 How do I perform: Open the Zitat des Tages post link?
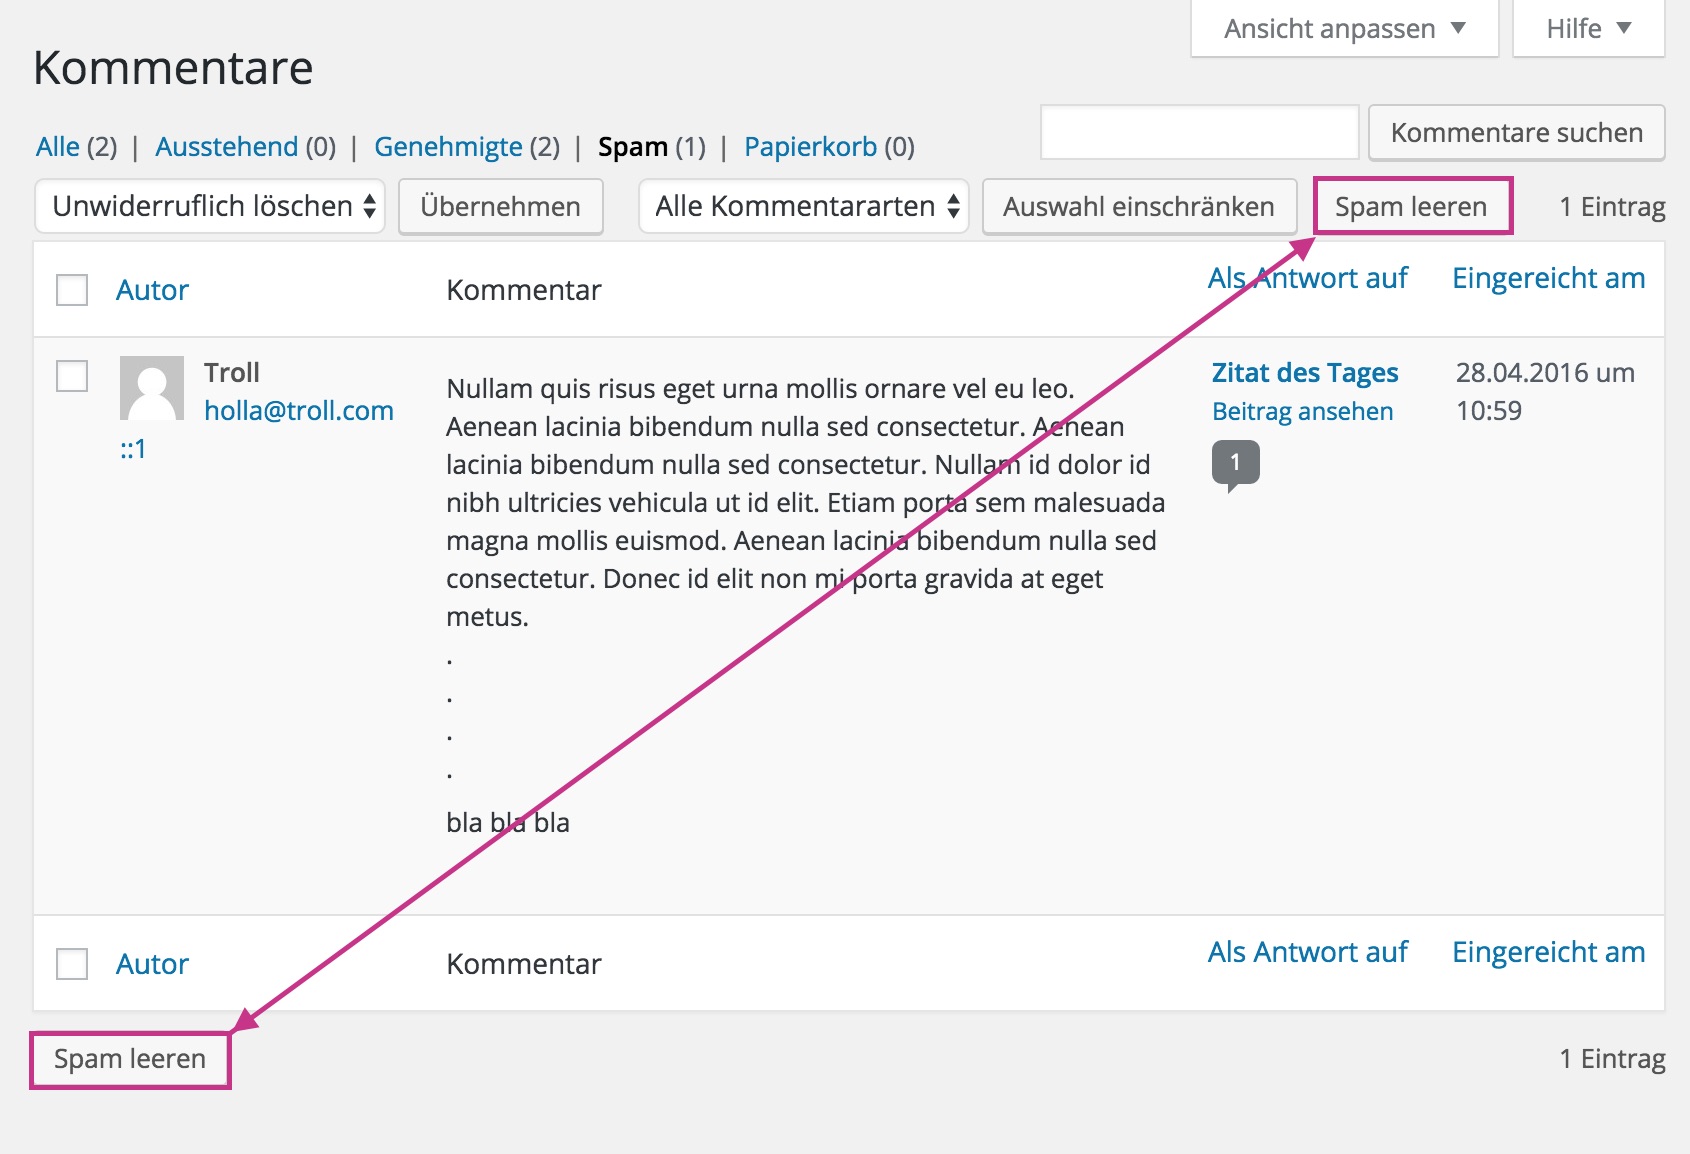click(1304, 373)
